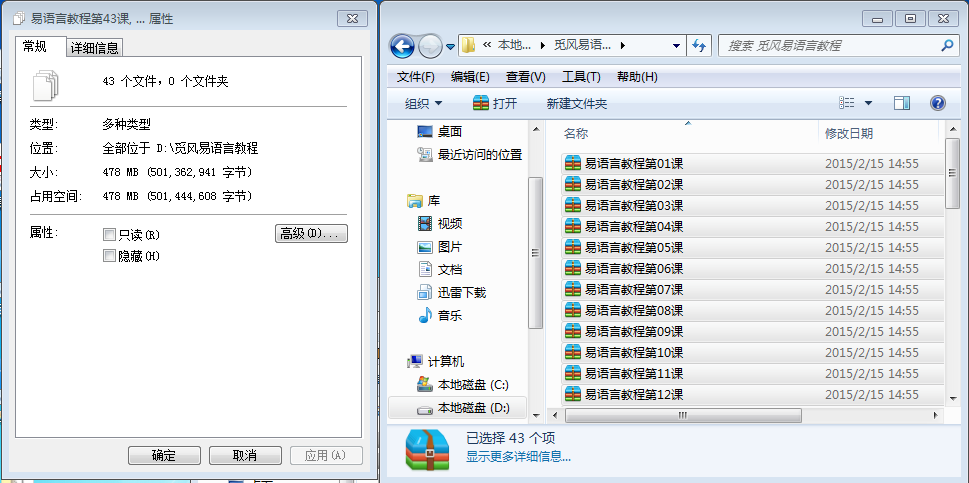Click 显示更多详细信息... link in details pane
The width and height of the screenshot is (969, 483).
pos(518,457)
